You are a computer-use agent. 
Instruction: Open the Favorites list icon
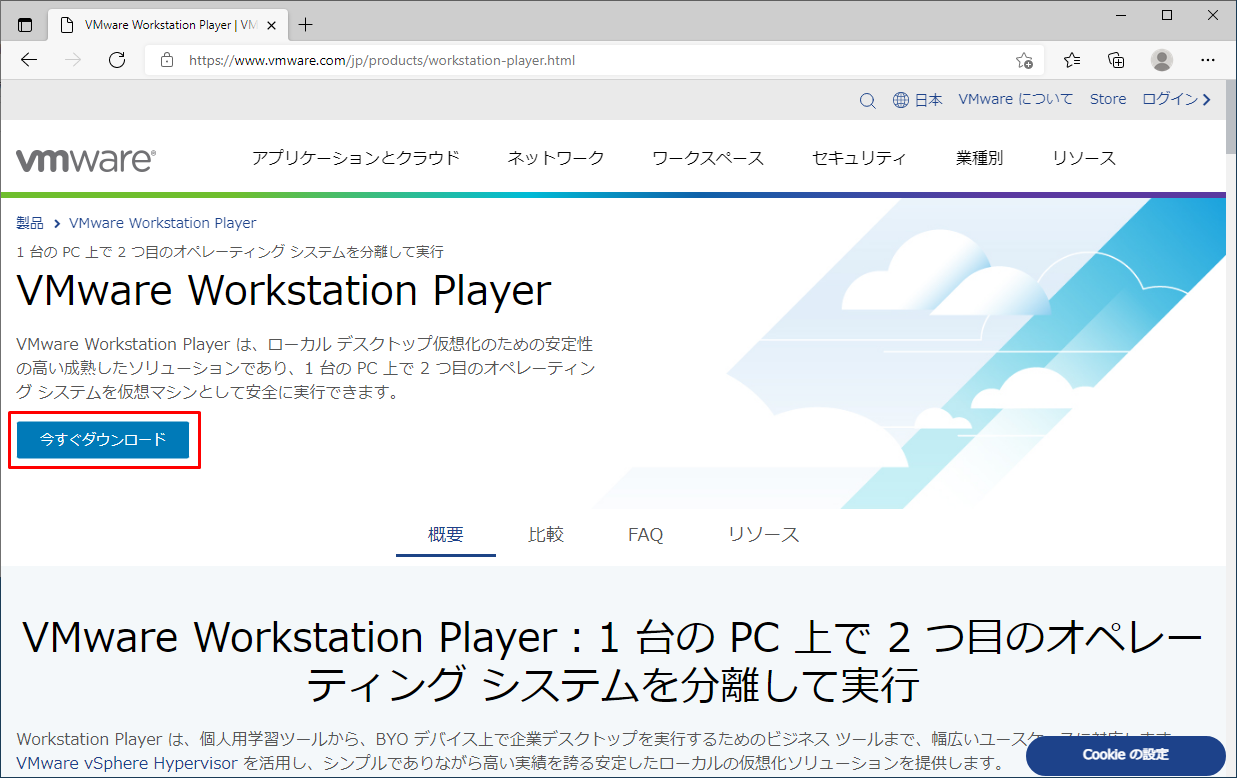point(1072,60)
